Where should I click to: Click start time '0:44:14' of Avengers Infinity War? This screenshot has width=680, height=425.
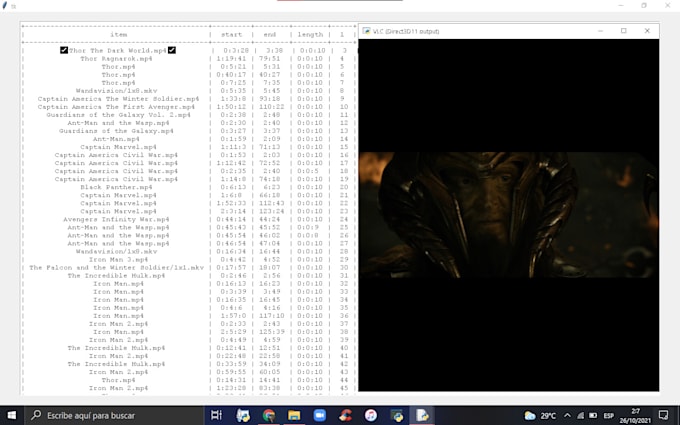(231, 219)
